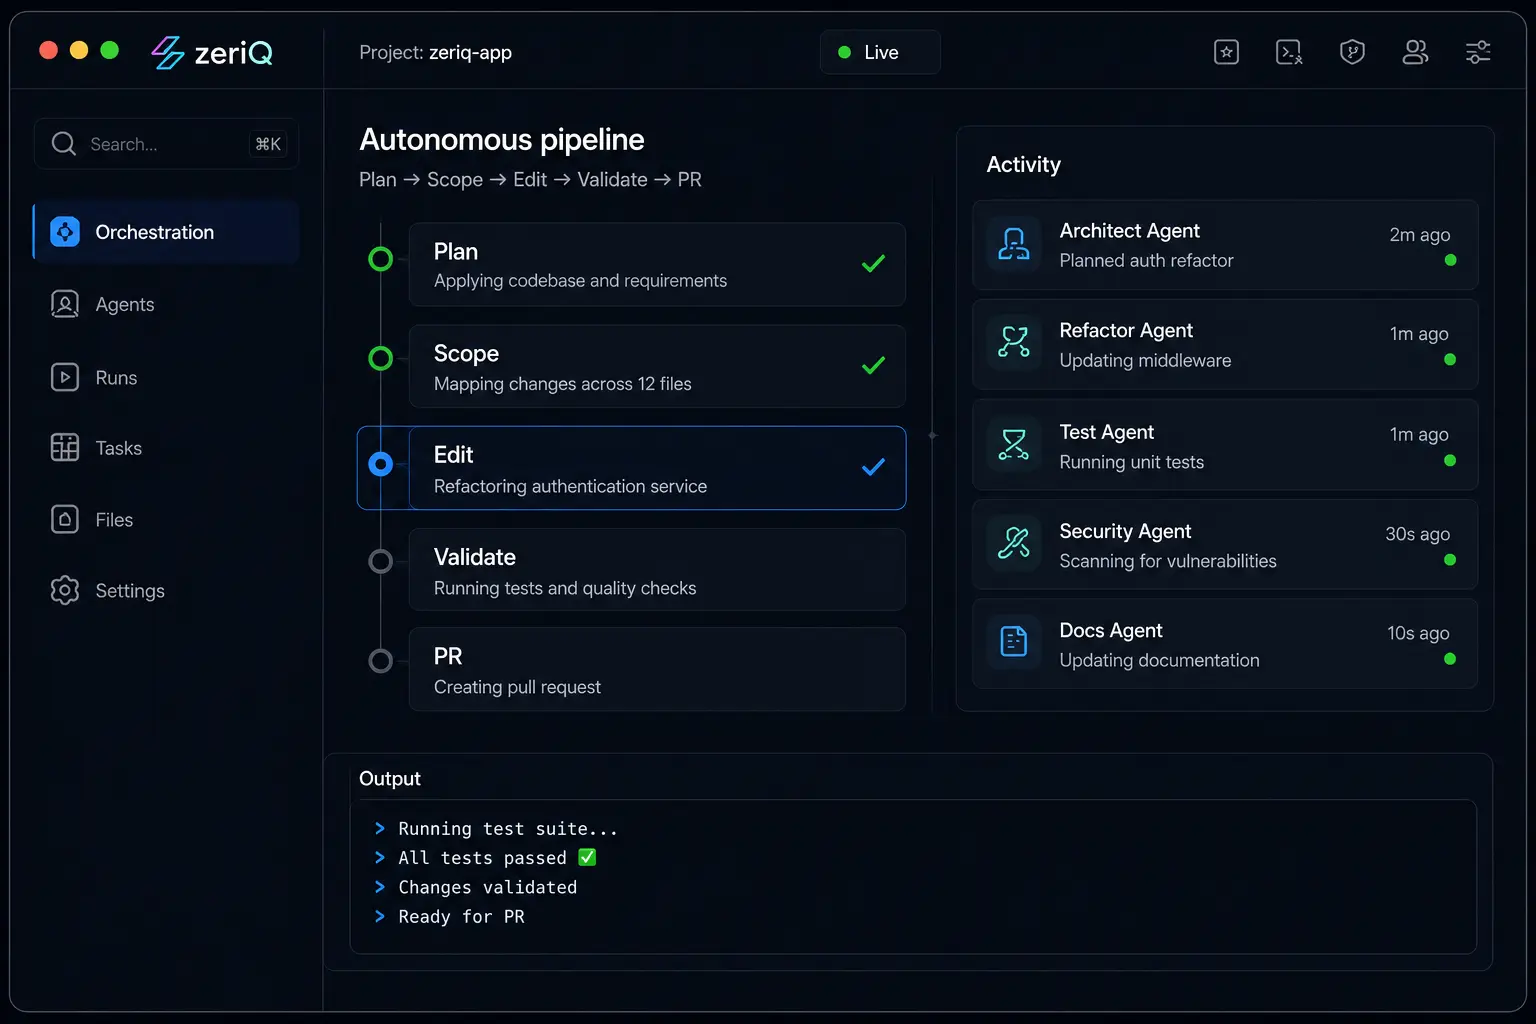Click the Docs Agent document icon

1014,641
